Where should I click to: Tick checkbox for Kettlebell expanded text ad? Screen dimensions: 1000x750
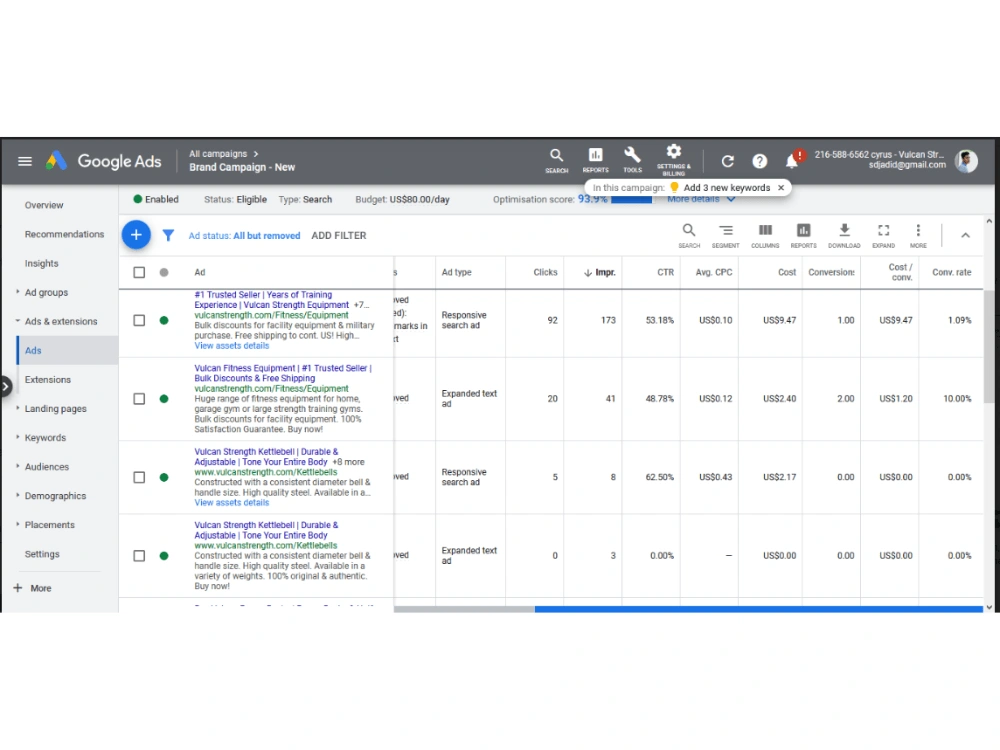139,555
